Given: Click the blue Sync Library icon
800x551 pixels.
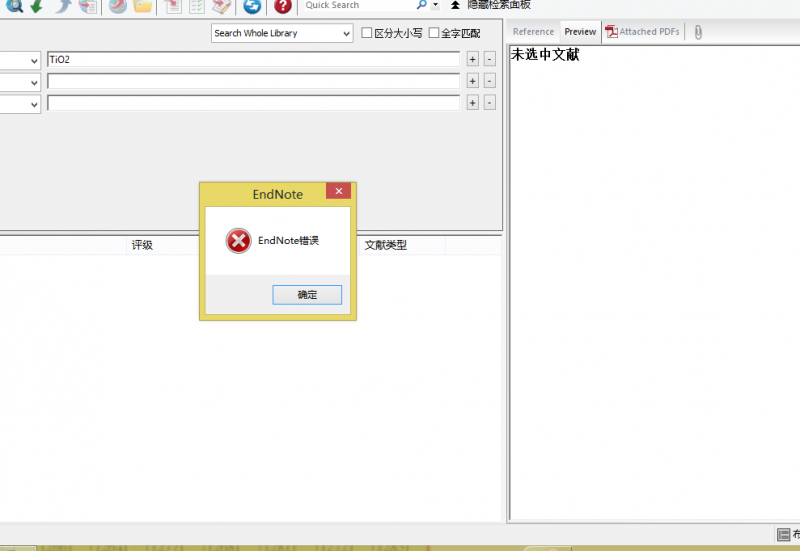Looking at the screenshot, I should click(x=252, y=6).
